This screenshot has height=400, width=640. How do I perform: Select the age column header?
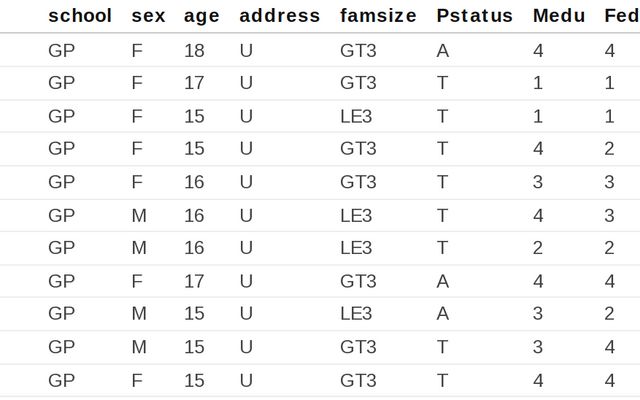tap(202, 16)
